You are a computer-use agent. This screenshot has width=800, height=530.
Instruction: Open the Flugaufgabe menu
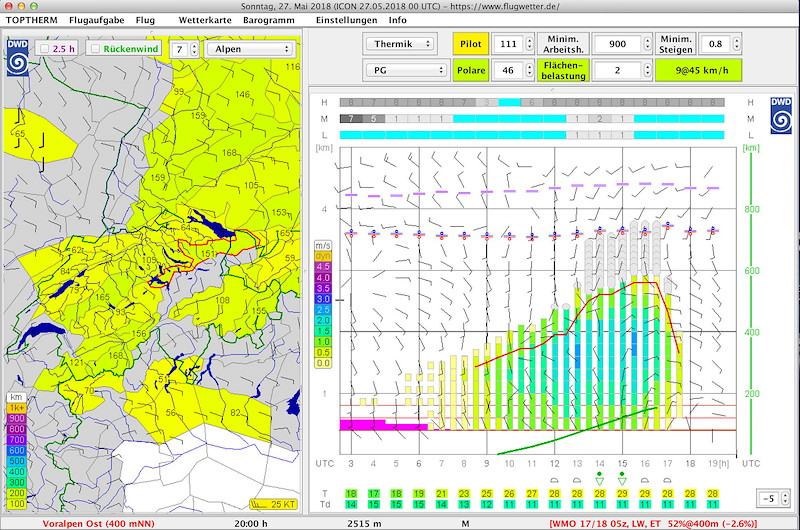coord(96,20)
